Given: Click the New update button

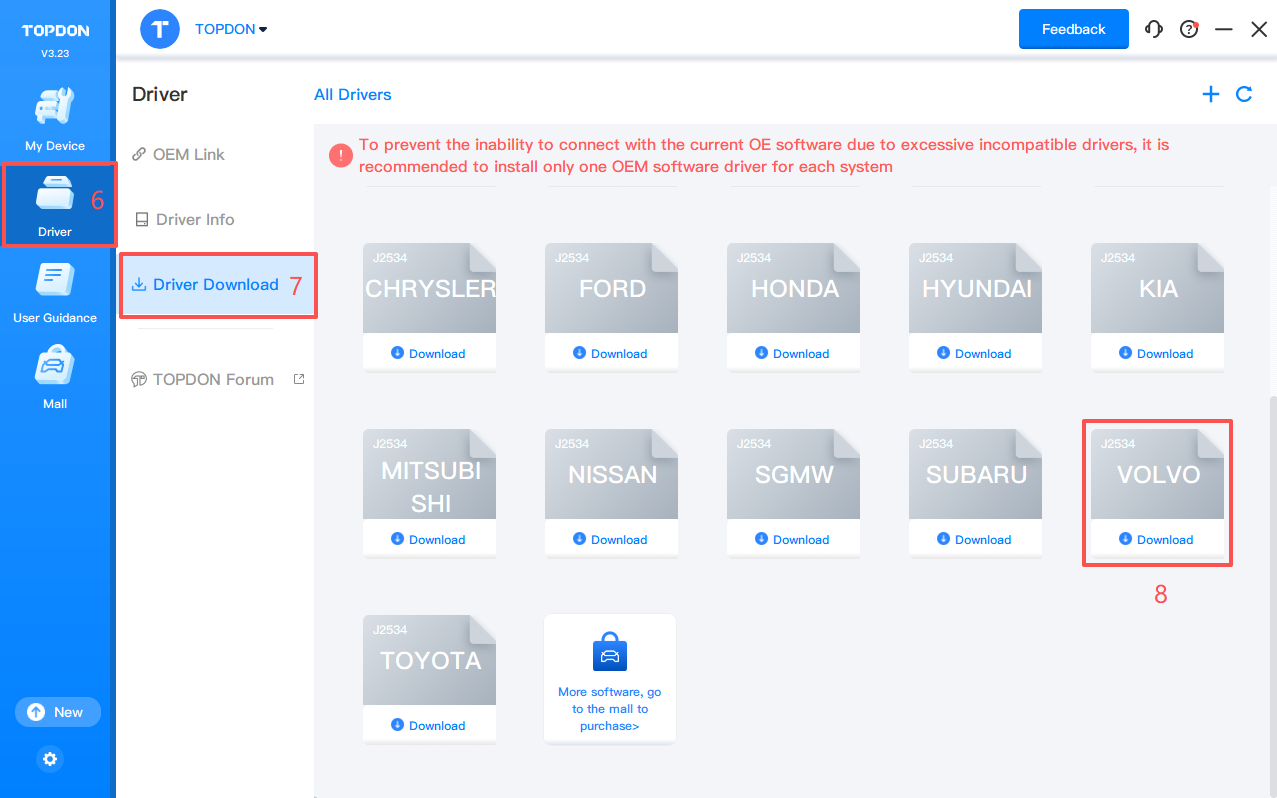Looking at the screenshot, I should pos(57,712).
